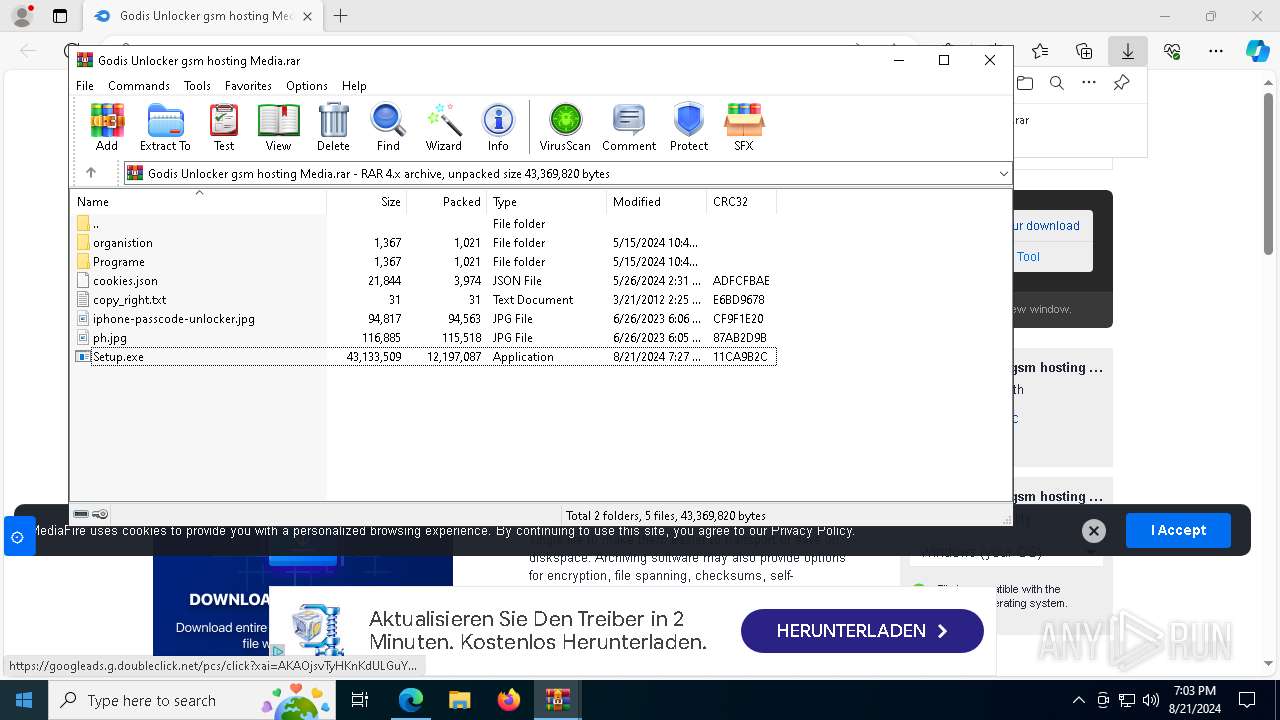Select iphone-passcode-unlocker.jpg file
The width and height of the screenshot is (1280, 720).
pos(424,319)
